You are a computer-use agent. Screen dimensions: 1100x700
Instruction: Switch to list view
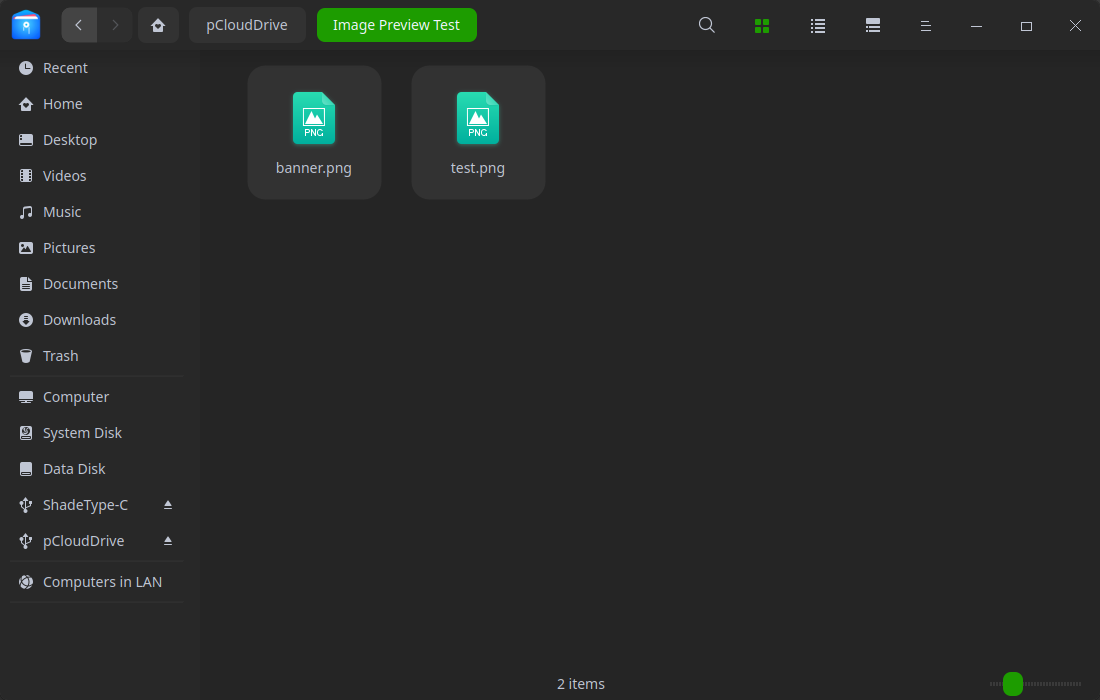[x=817, y=26]
